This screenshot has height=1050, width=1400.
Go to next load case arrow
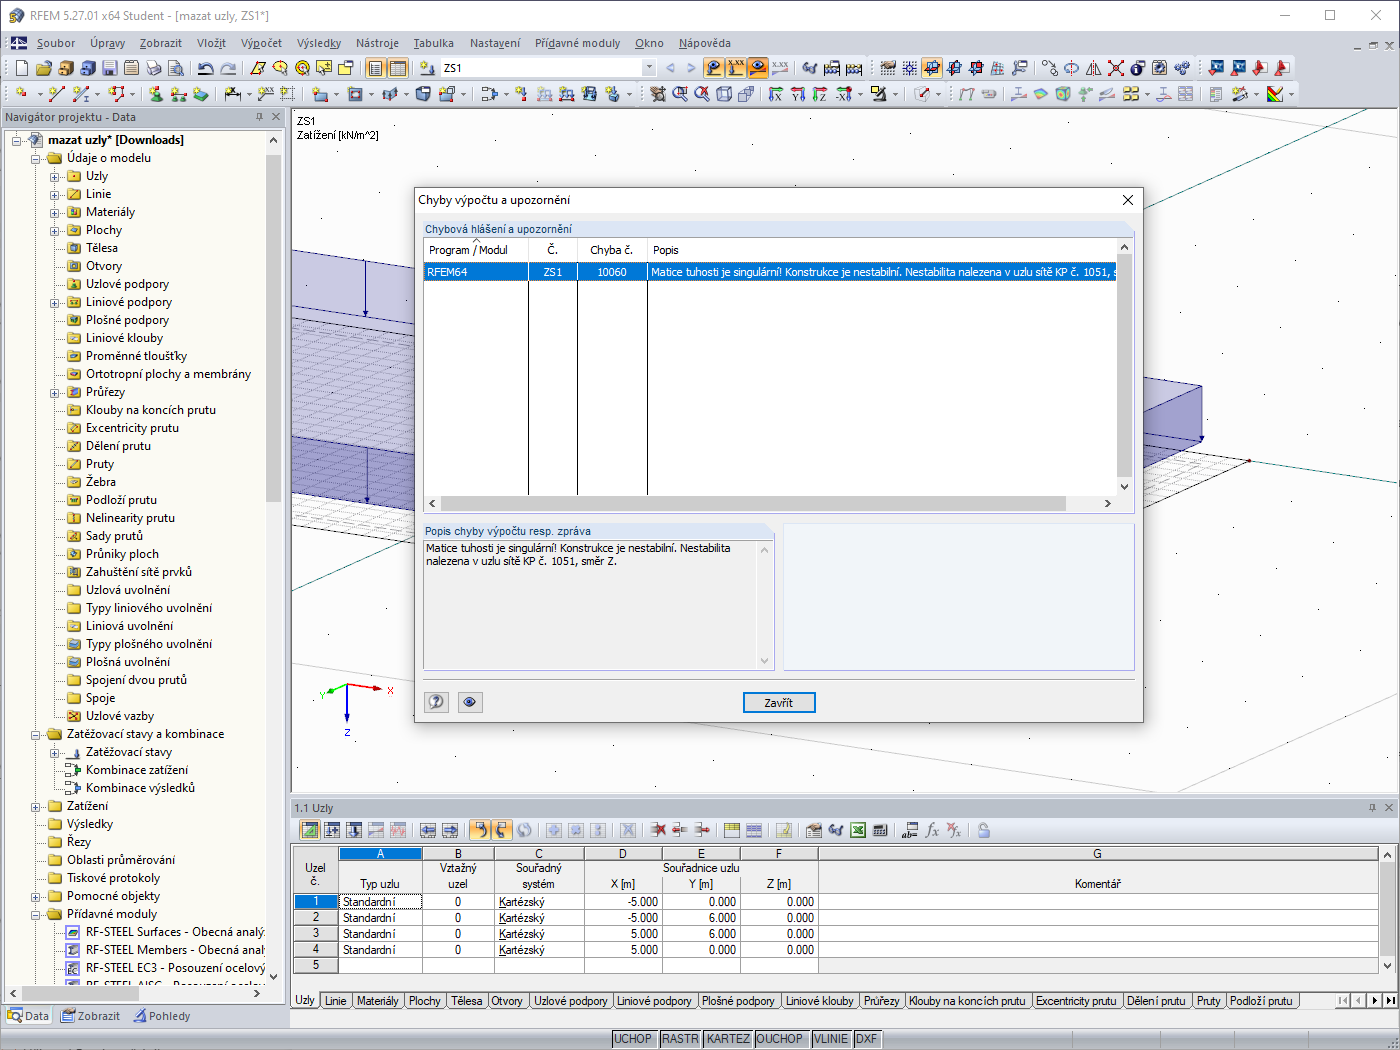click(690, 68)
